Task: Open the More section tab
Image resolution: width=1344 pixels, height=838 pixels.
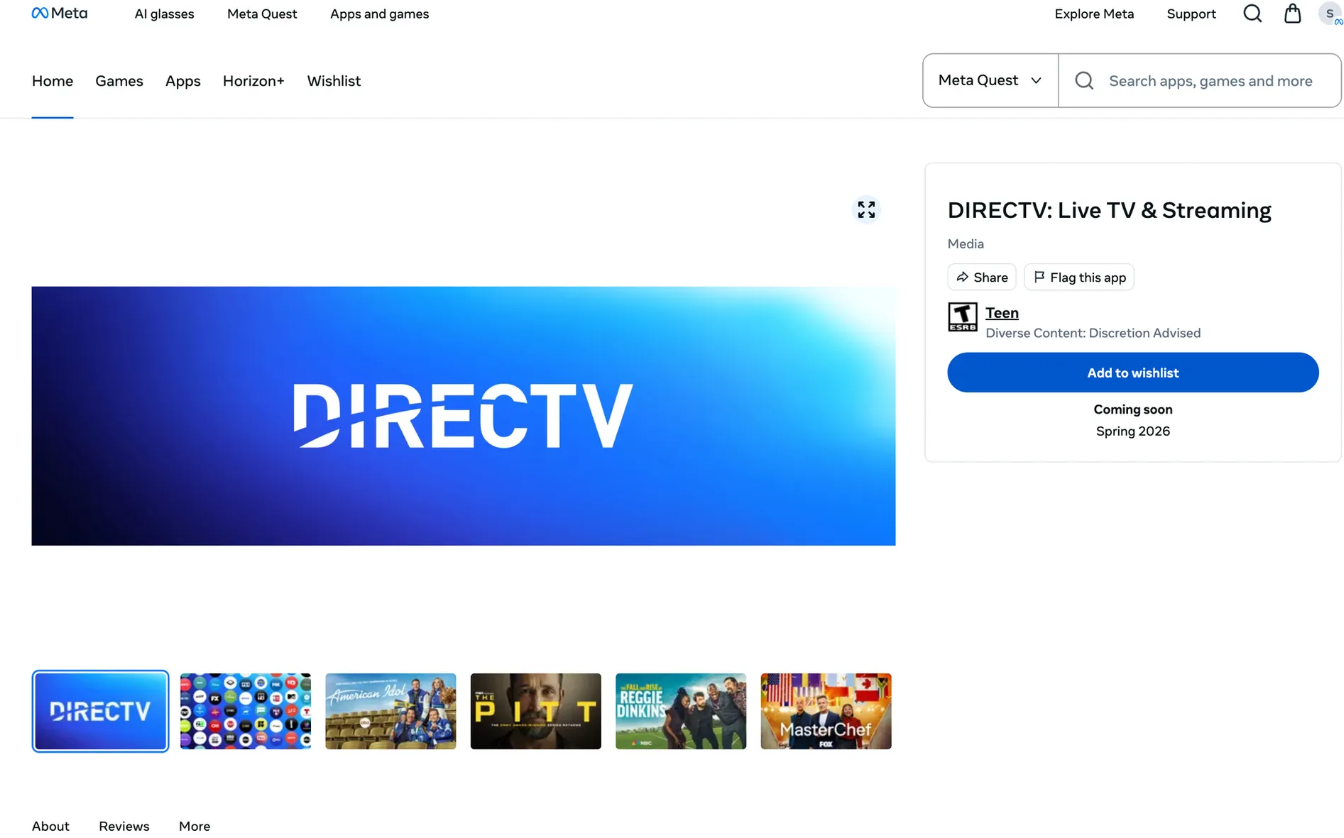Action: [194, 826]
